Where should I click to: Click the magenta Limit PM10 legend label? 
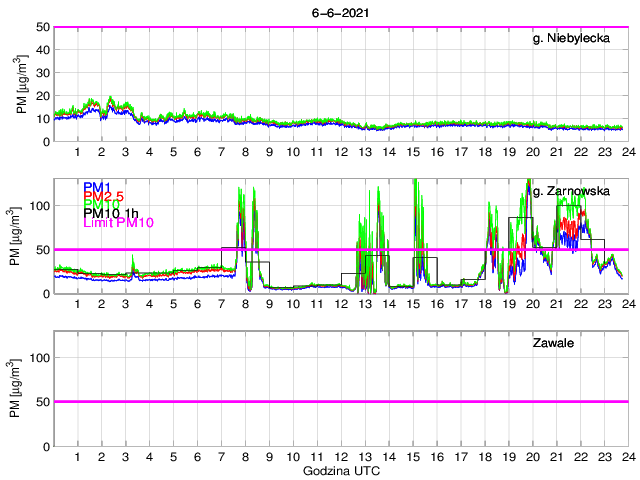coord(121,222)
